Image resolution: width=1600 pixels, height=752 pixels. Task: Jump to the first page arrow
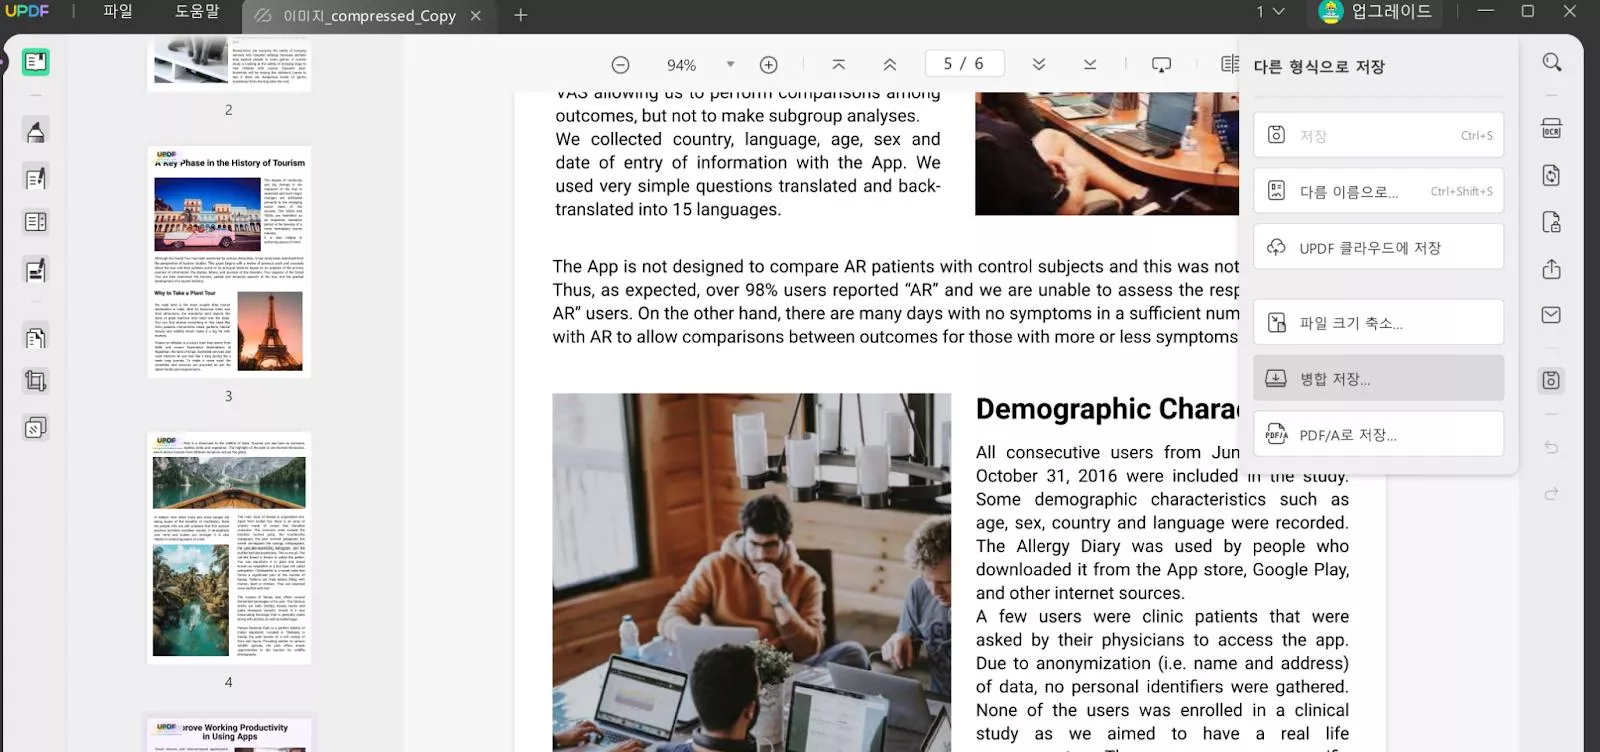[838, 64]
